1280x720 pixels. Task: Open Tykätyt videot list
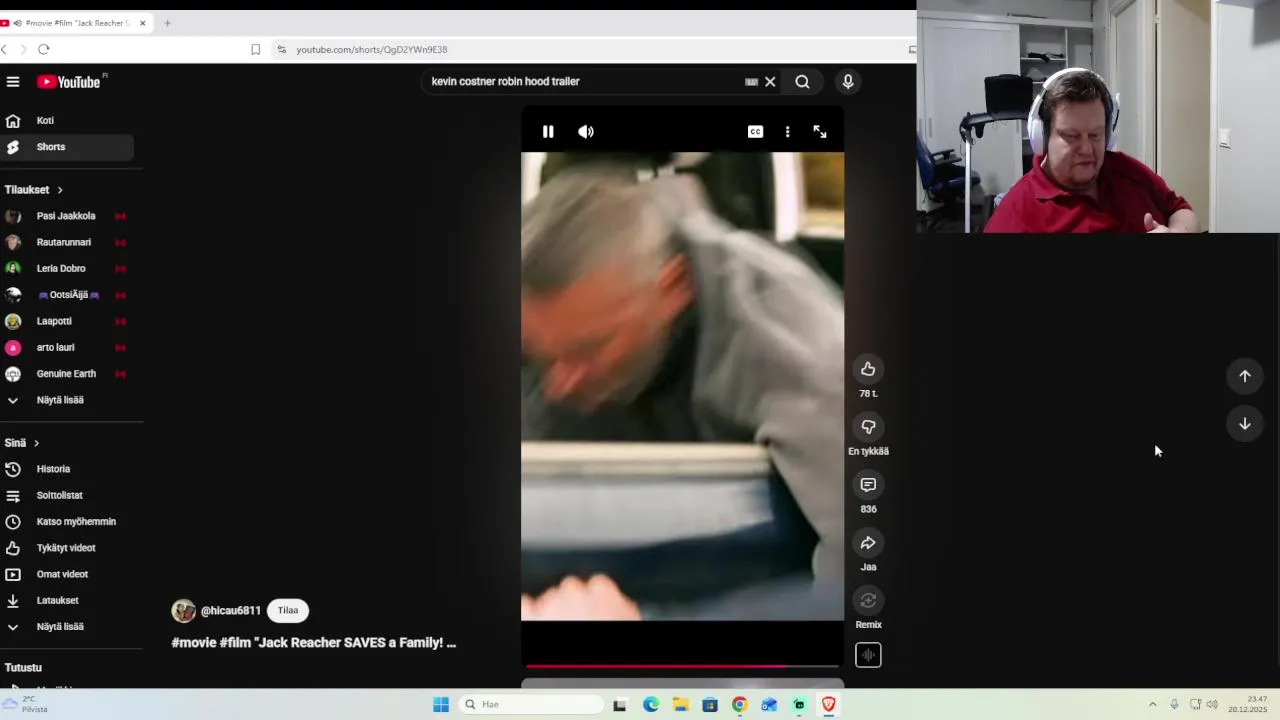[67, 548]
